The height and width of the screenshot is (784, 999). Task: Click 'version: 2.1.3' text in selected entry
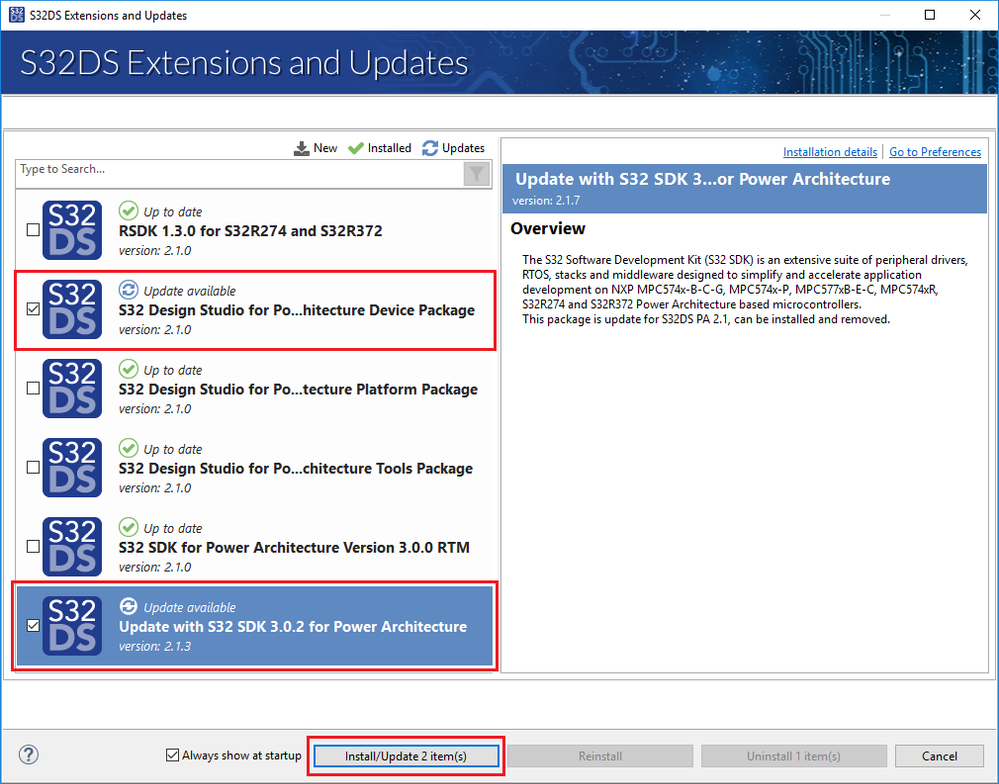pos(155,646)
